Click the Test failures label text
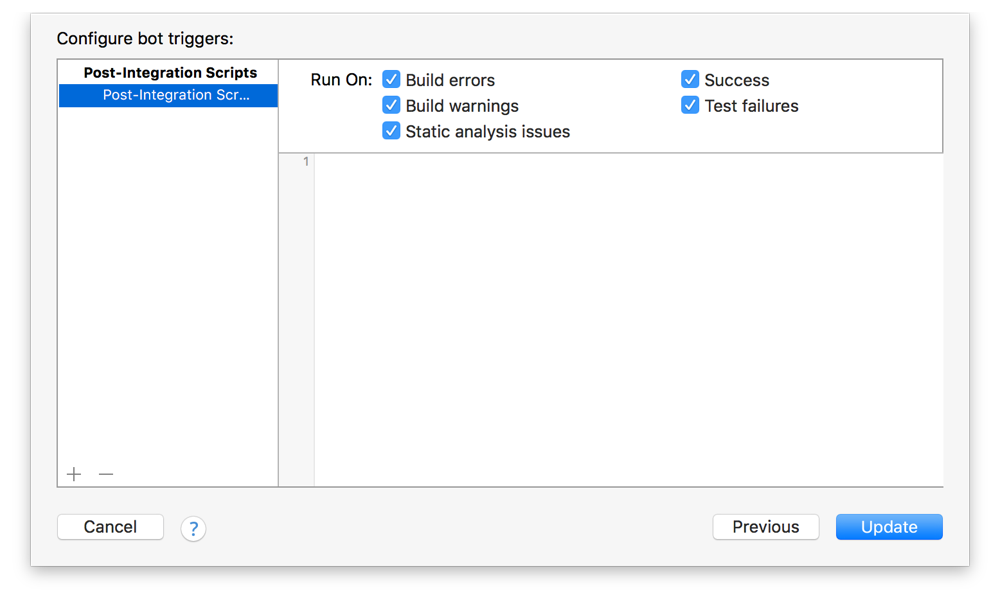The height and width of the screenshot is (602, 1000). 751,105
